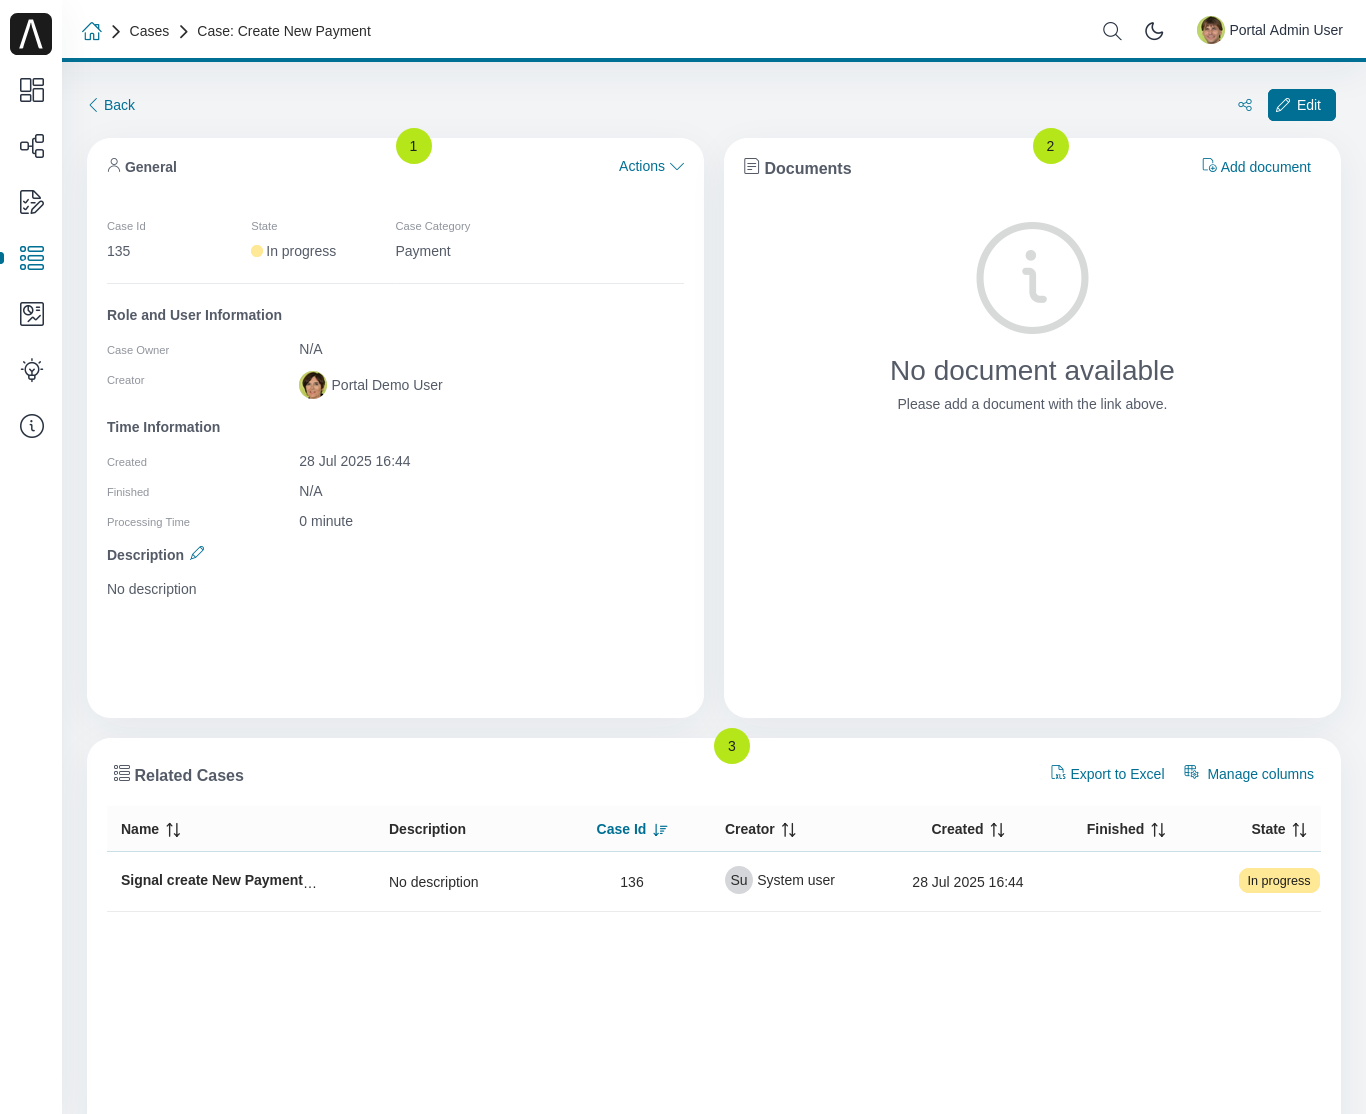Click the Add document link

[x=1256, y=167]
